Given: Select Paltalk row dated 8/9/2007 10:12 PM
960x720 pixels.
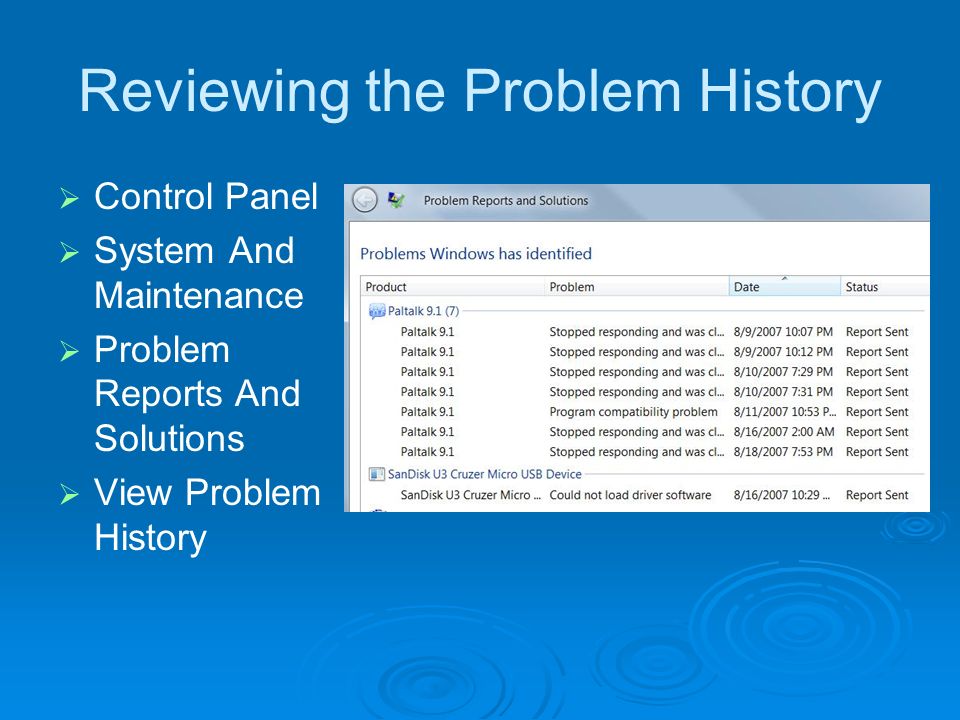Looking at the screenshot, I should coord(654,352).
